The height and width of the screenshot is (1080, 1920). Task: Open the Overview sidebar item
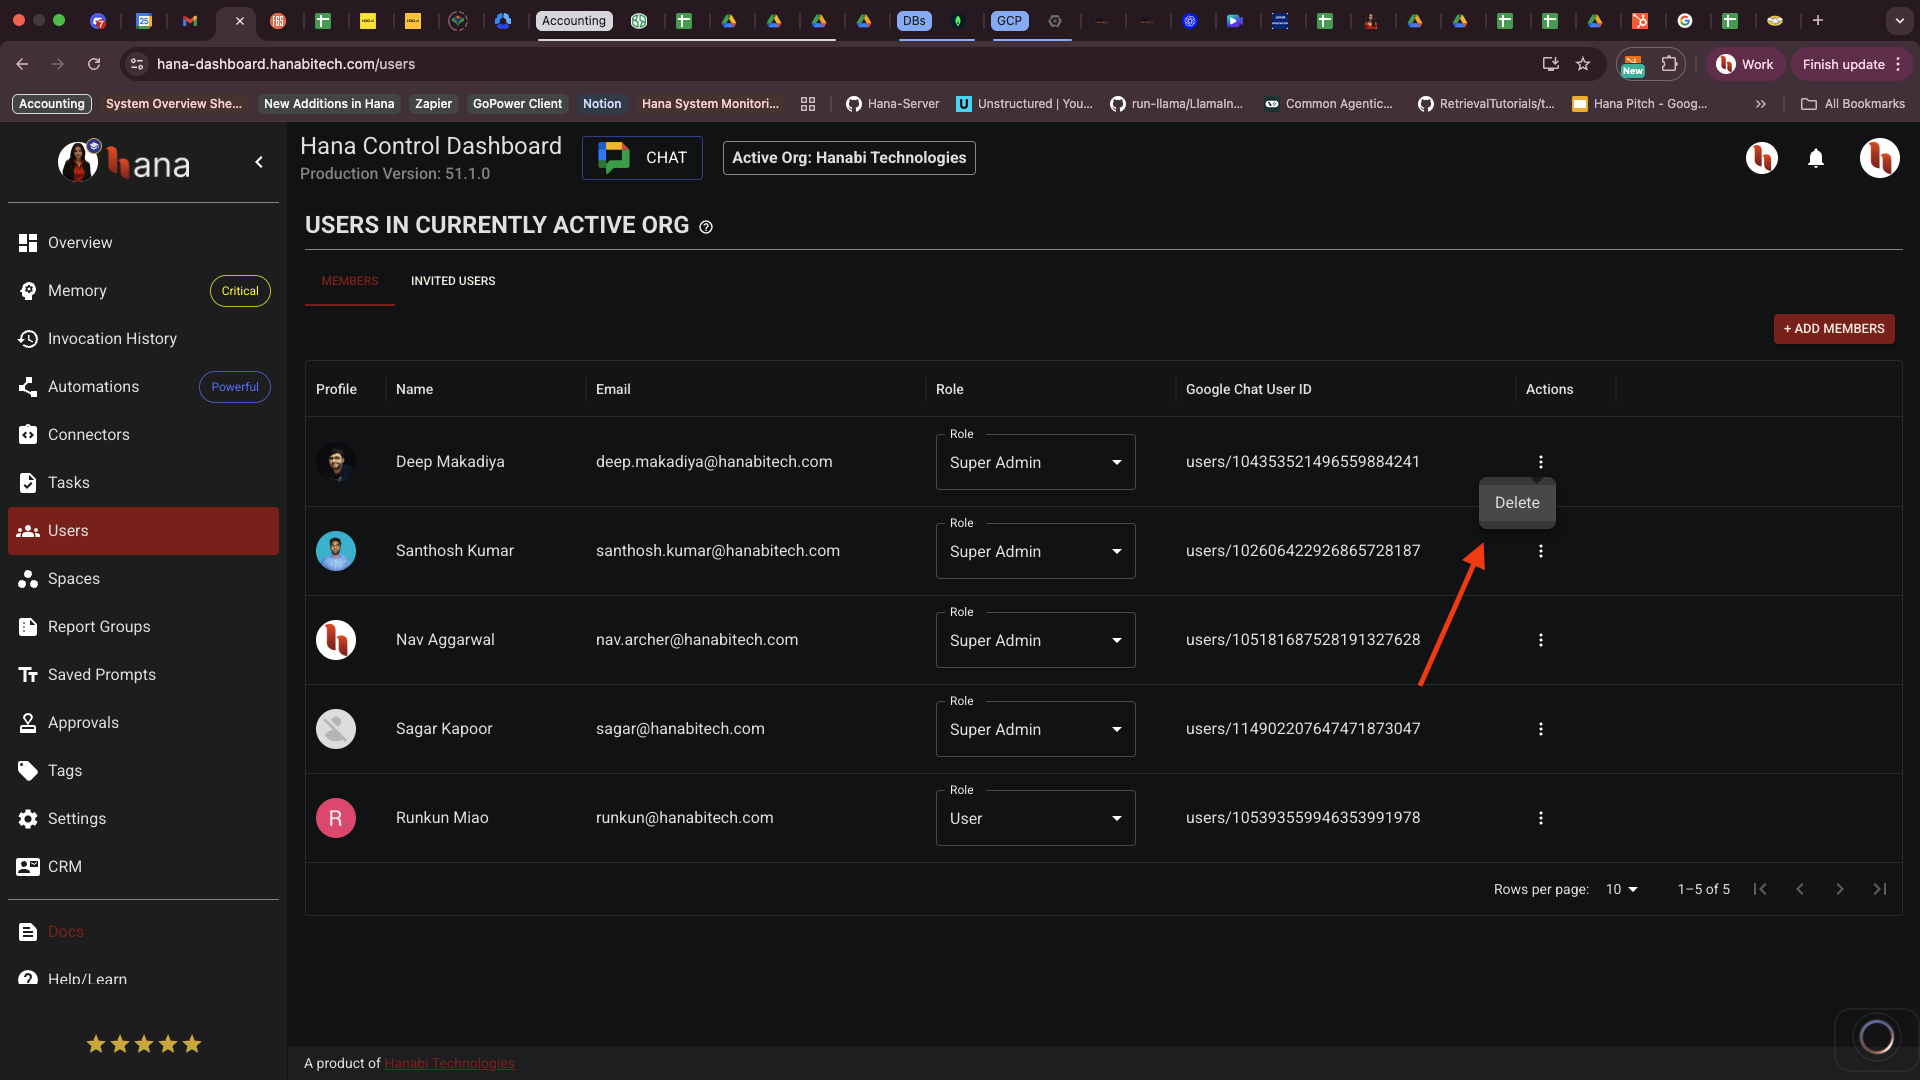tap(143, 243)
